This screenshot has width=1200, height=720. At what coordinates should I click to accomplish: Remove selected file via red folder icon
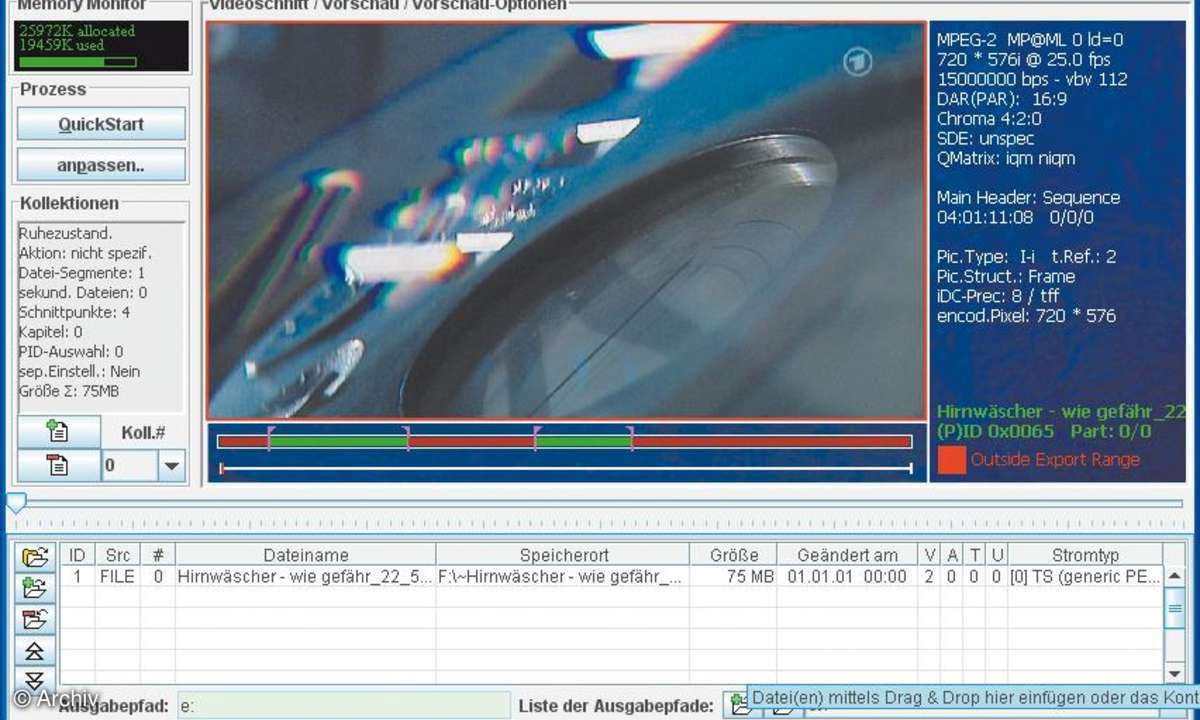click(x=35, y=619)
